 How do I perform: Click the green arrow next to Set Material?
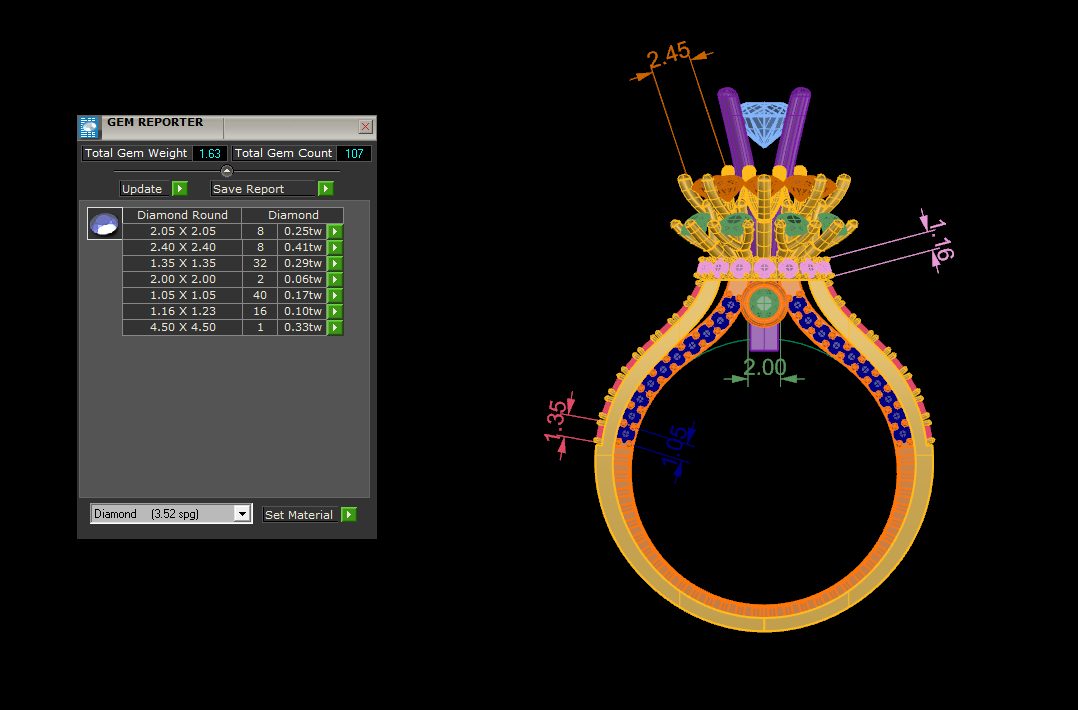pos(349,514)
